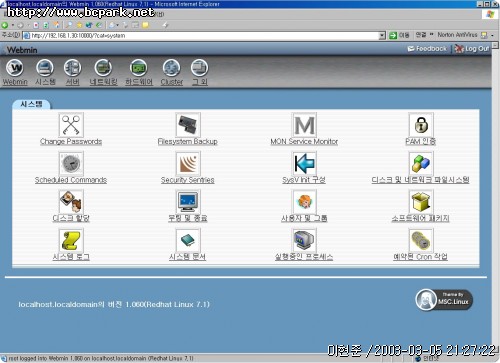Viewport: 500px width, 363px height.
Task: Open the Webmin category icon
Action: click(15, 68)
